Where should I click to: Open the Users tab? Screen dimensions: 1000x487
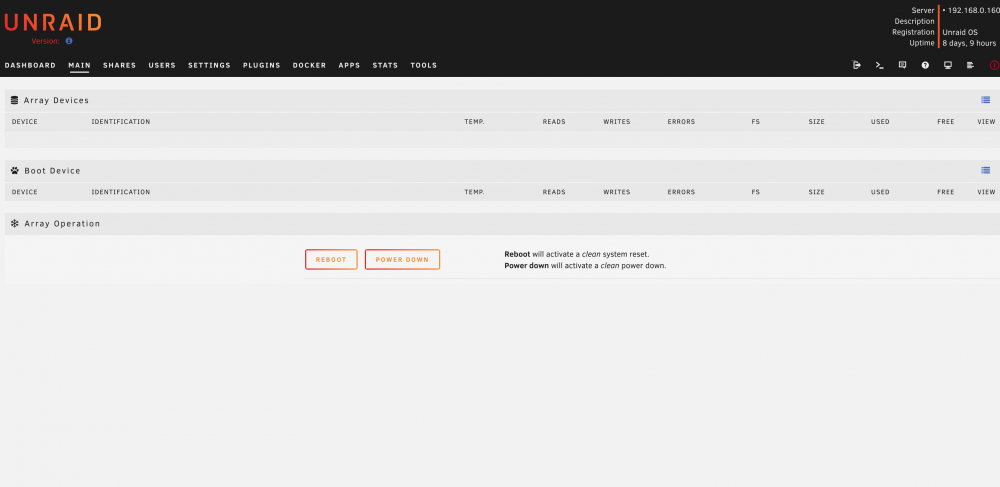click(162, 66)
